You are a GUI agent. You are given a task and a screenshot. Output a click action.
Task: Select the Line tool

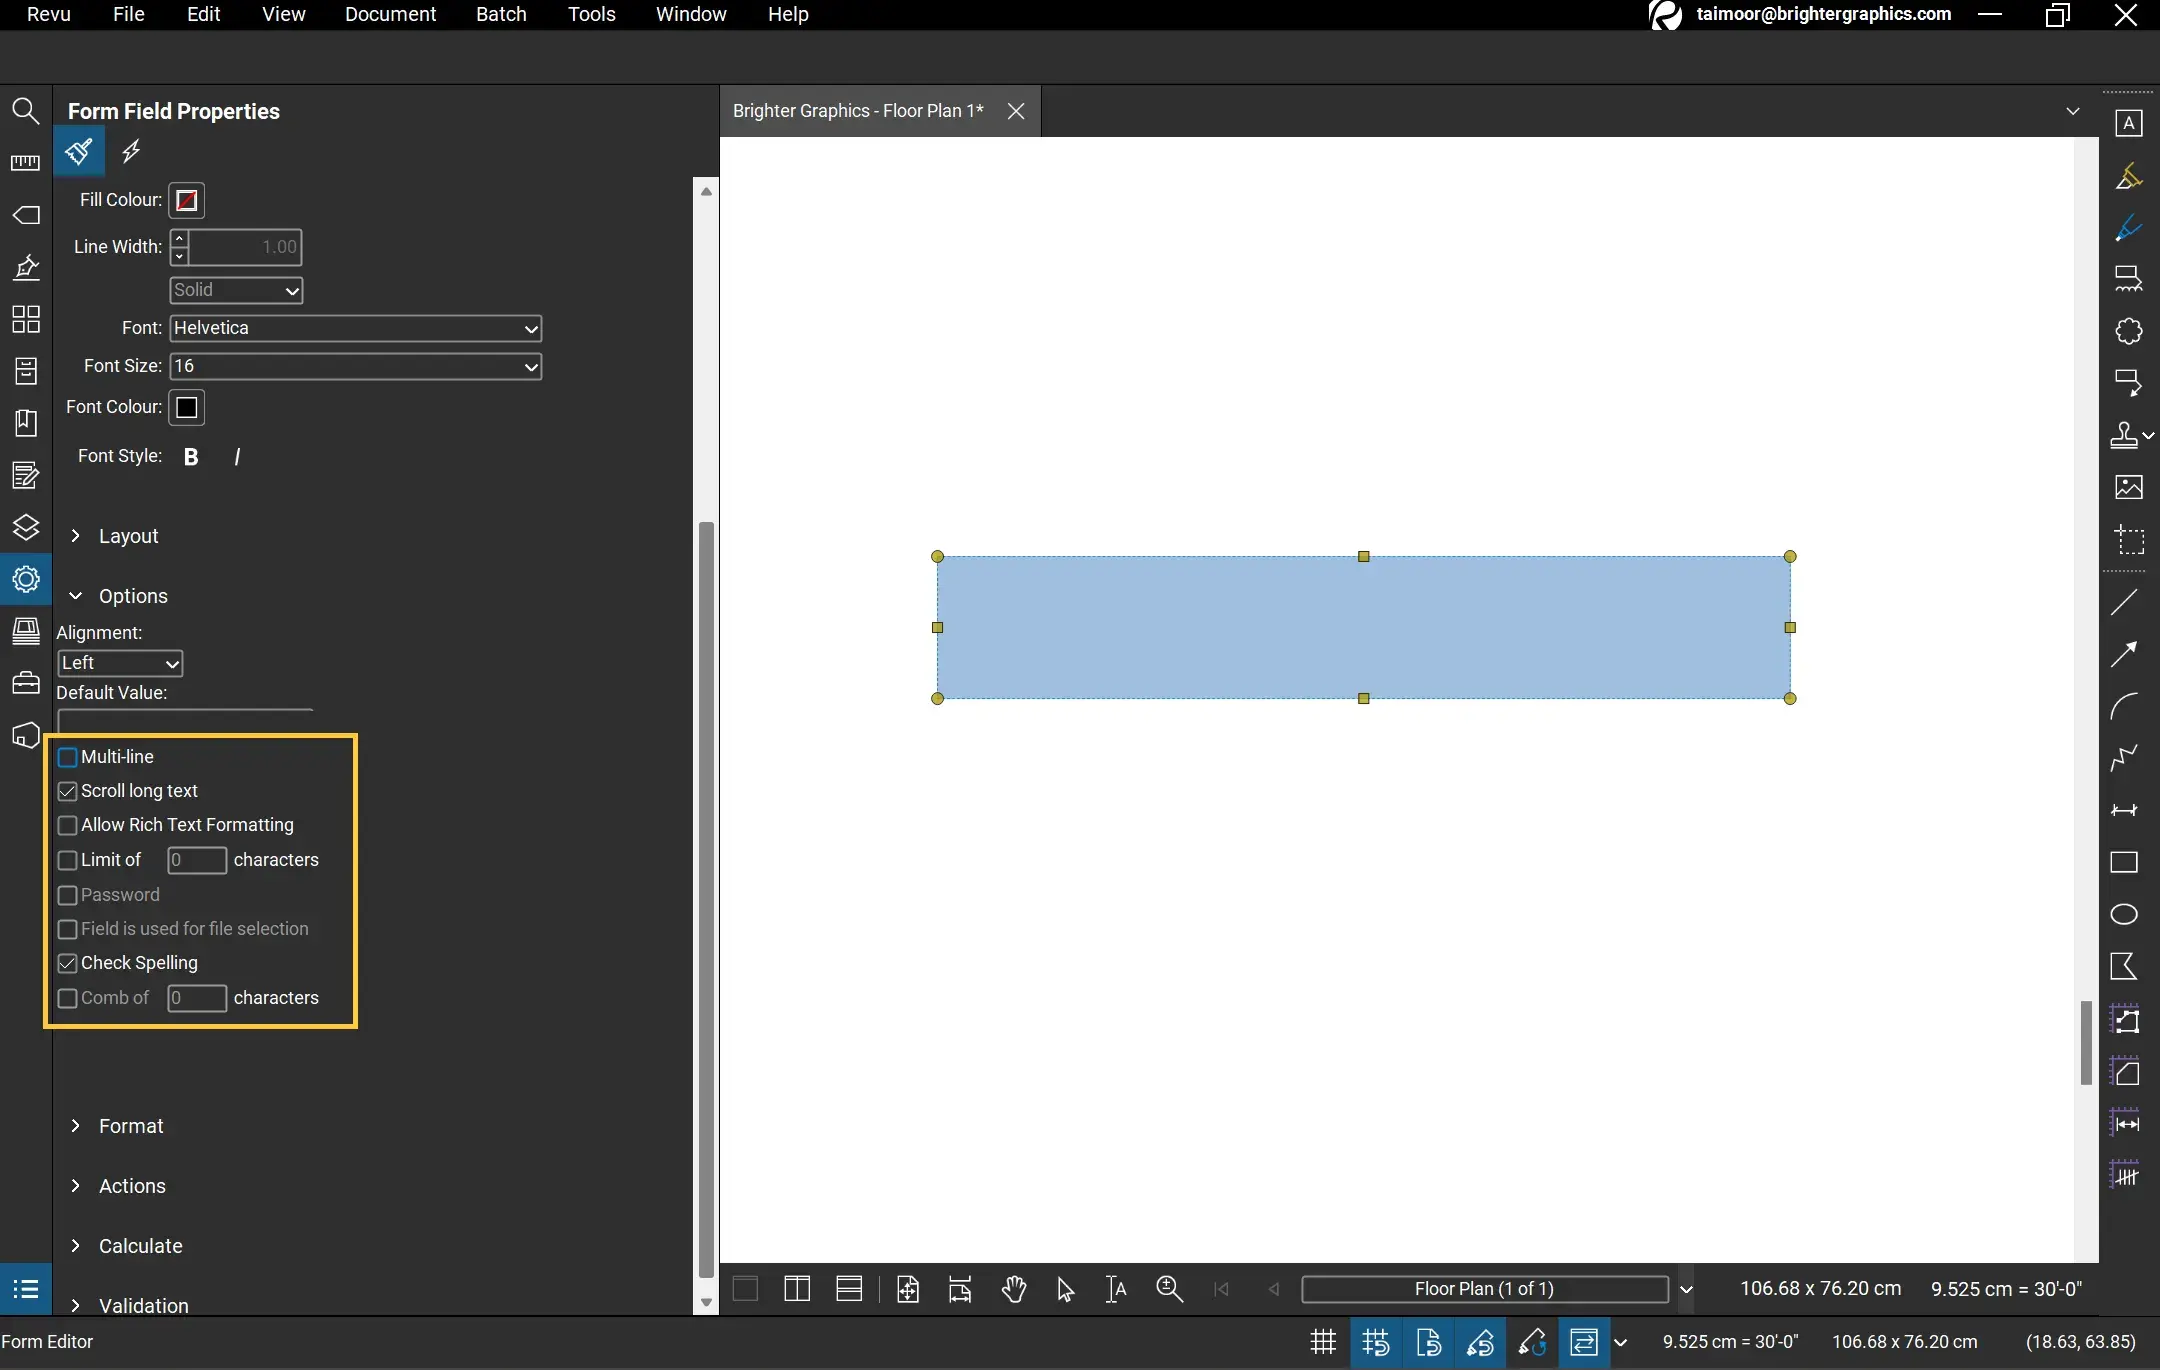click(2124, 602)
